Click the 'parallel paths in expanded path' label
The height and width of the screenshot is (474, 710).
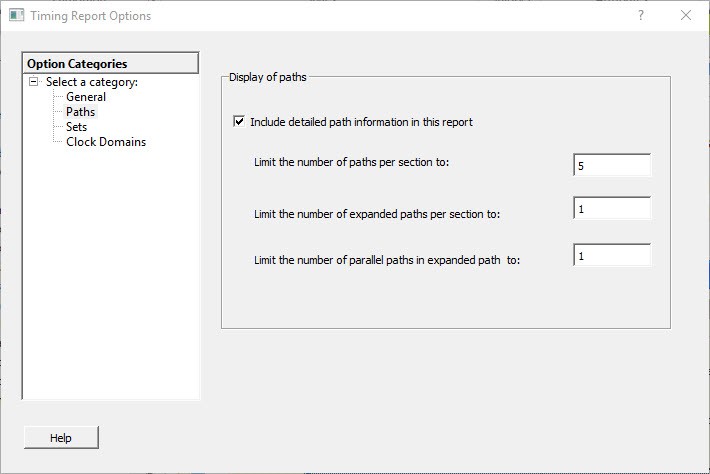tap(388, 260)
